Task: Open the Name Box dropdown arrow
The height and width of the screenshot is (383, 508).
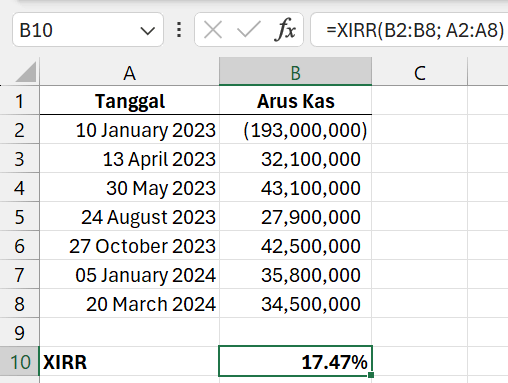Action: click(147, 31)
